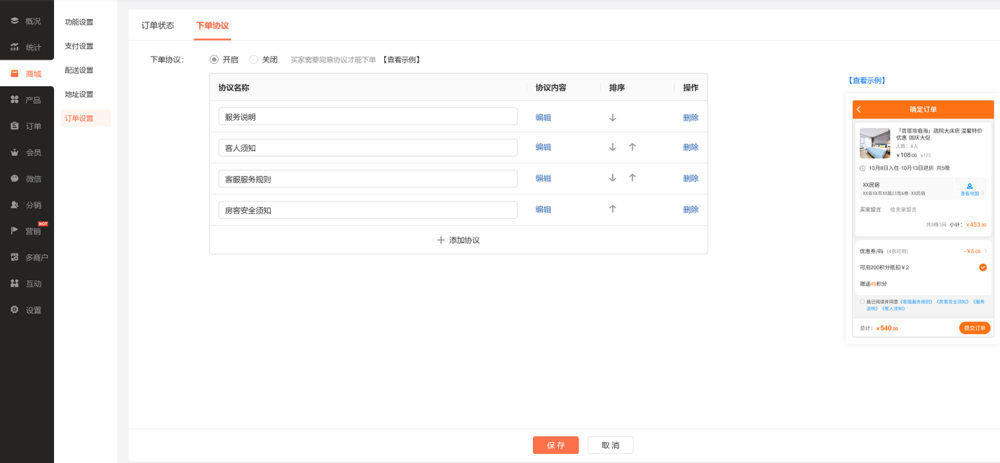Open the 设置 settings gear icon
This screenshot has width=1000, height=463.
coord(14,310)
